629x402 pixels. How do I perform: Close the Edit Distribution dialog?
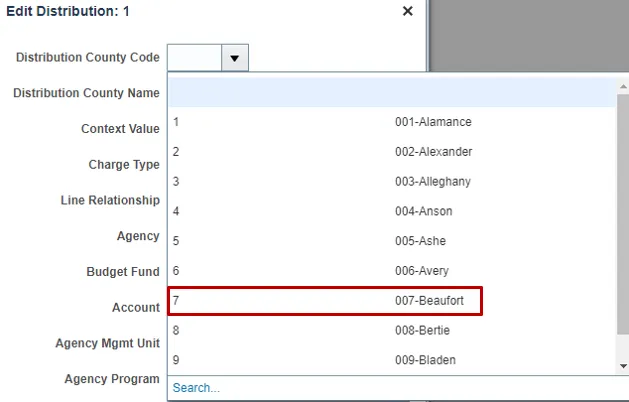(407, 11)
